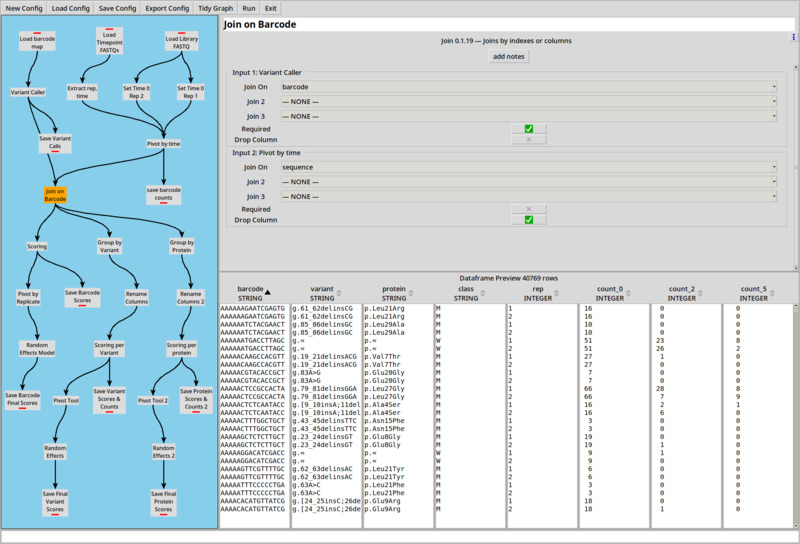Open Input 2 Join 2 dropdown

(x=529, y=182)
